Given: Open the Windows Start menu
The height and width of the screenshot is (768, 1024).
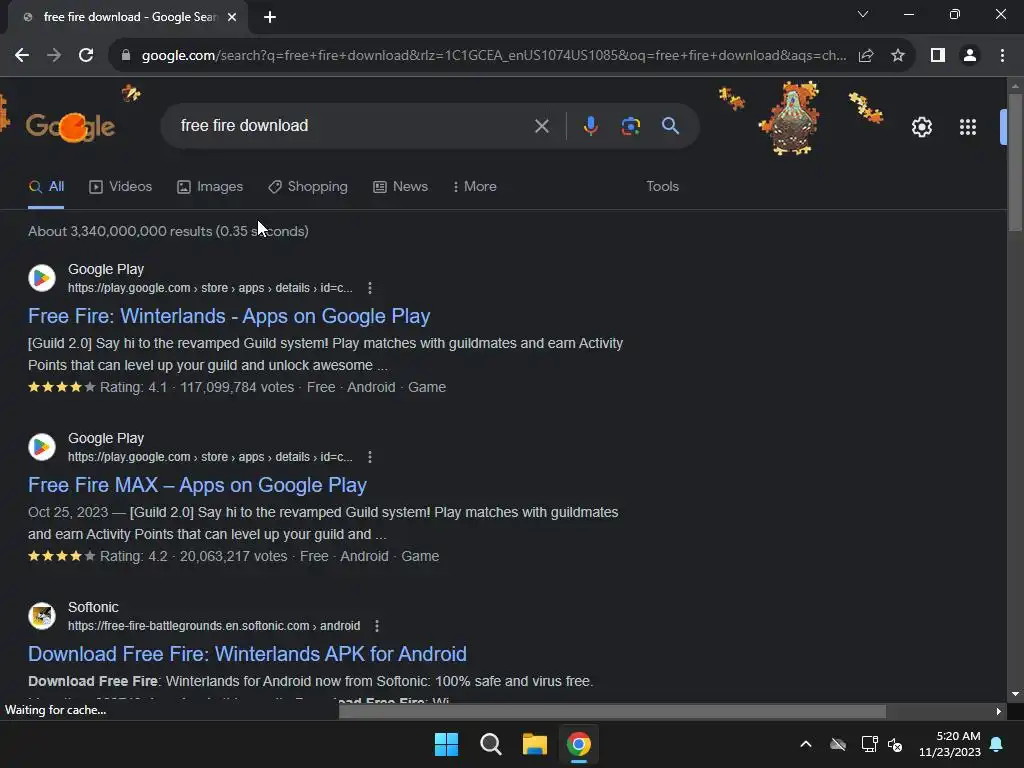Looking at the screenshot, I should tap(447, 744).
